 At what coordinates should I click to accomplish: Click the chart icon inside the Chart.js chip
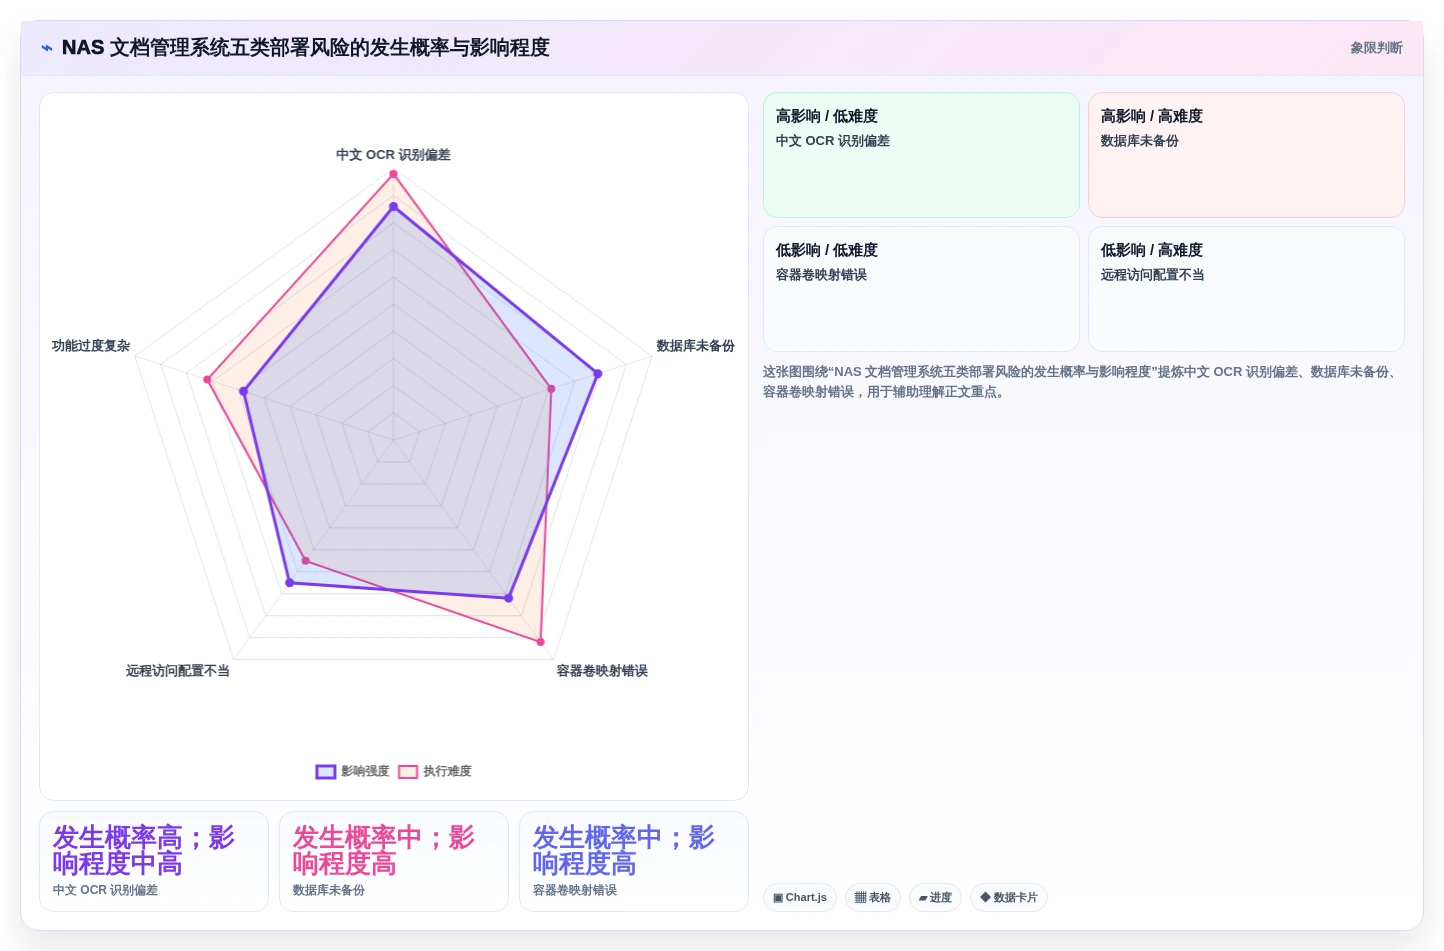pos(778,897)
